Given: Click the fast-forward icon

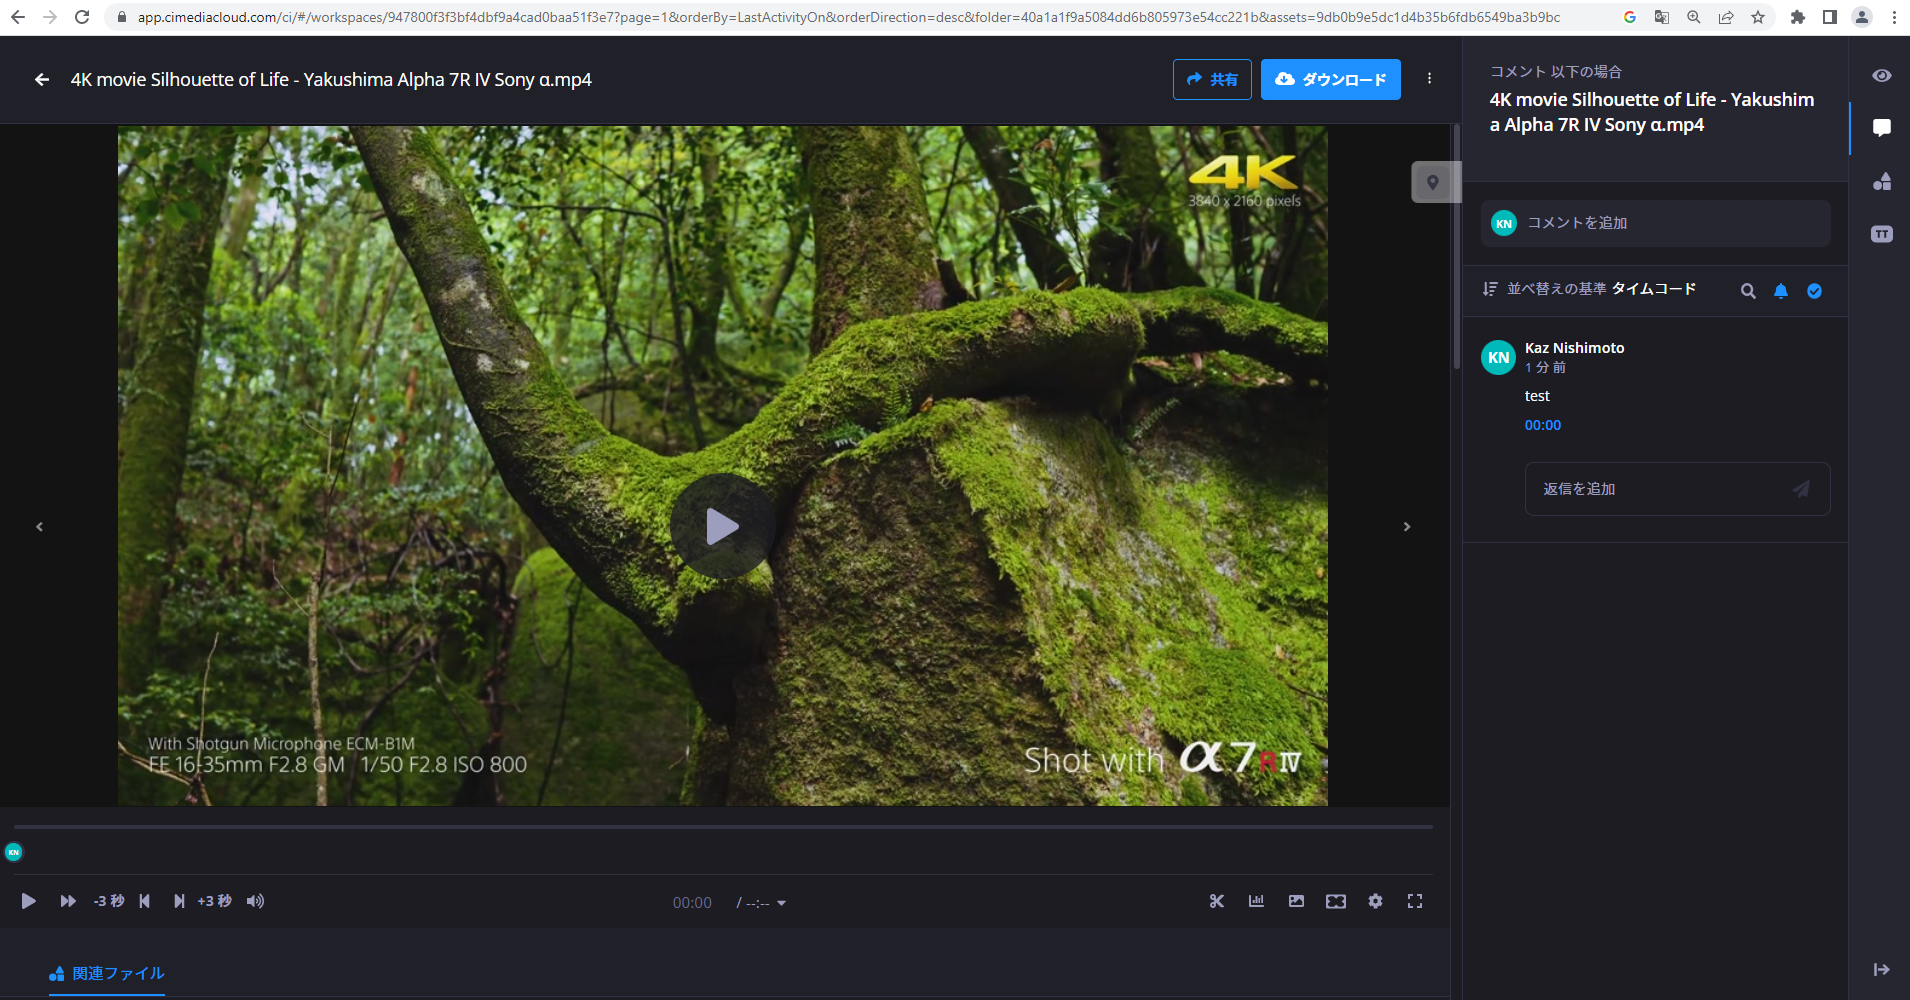Looking at the screenshot, I should click(68, 901).
